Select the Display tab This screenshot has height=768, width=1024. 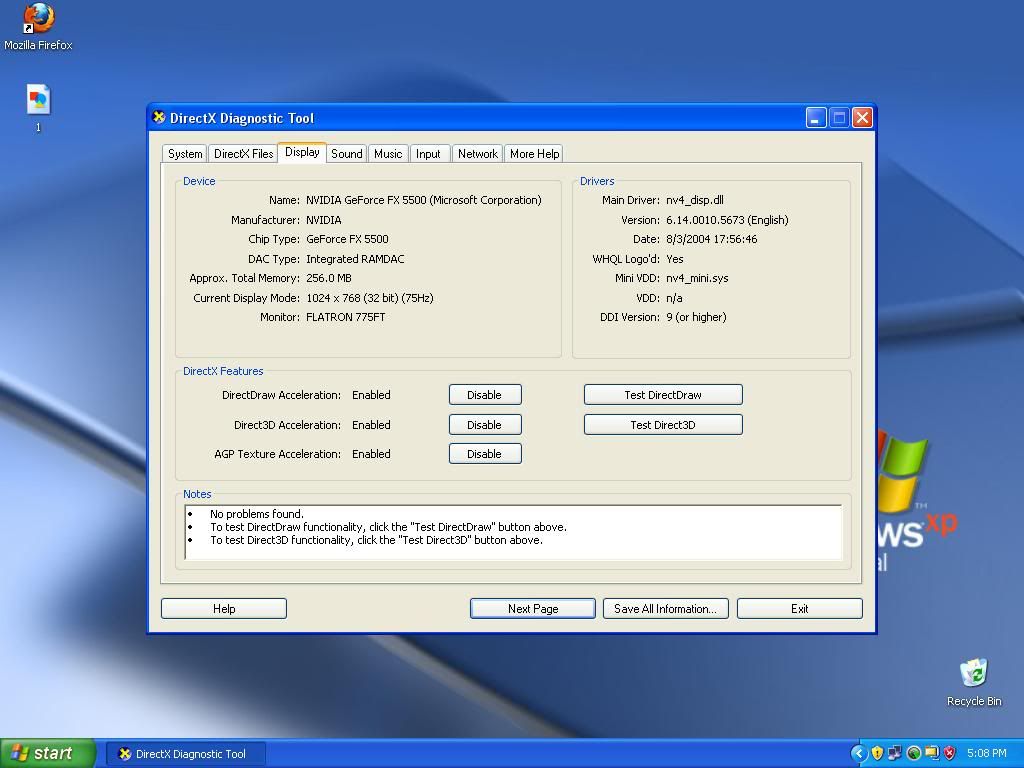302,152
